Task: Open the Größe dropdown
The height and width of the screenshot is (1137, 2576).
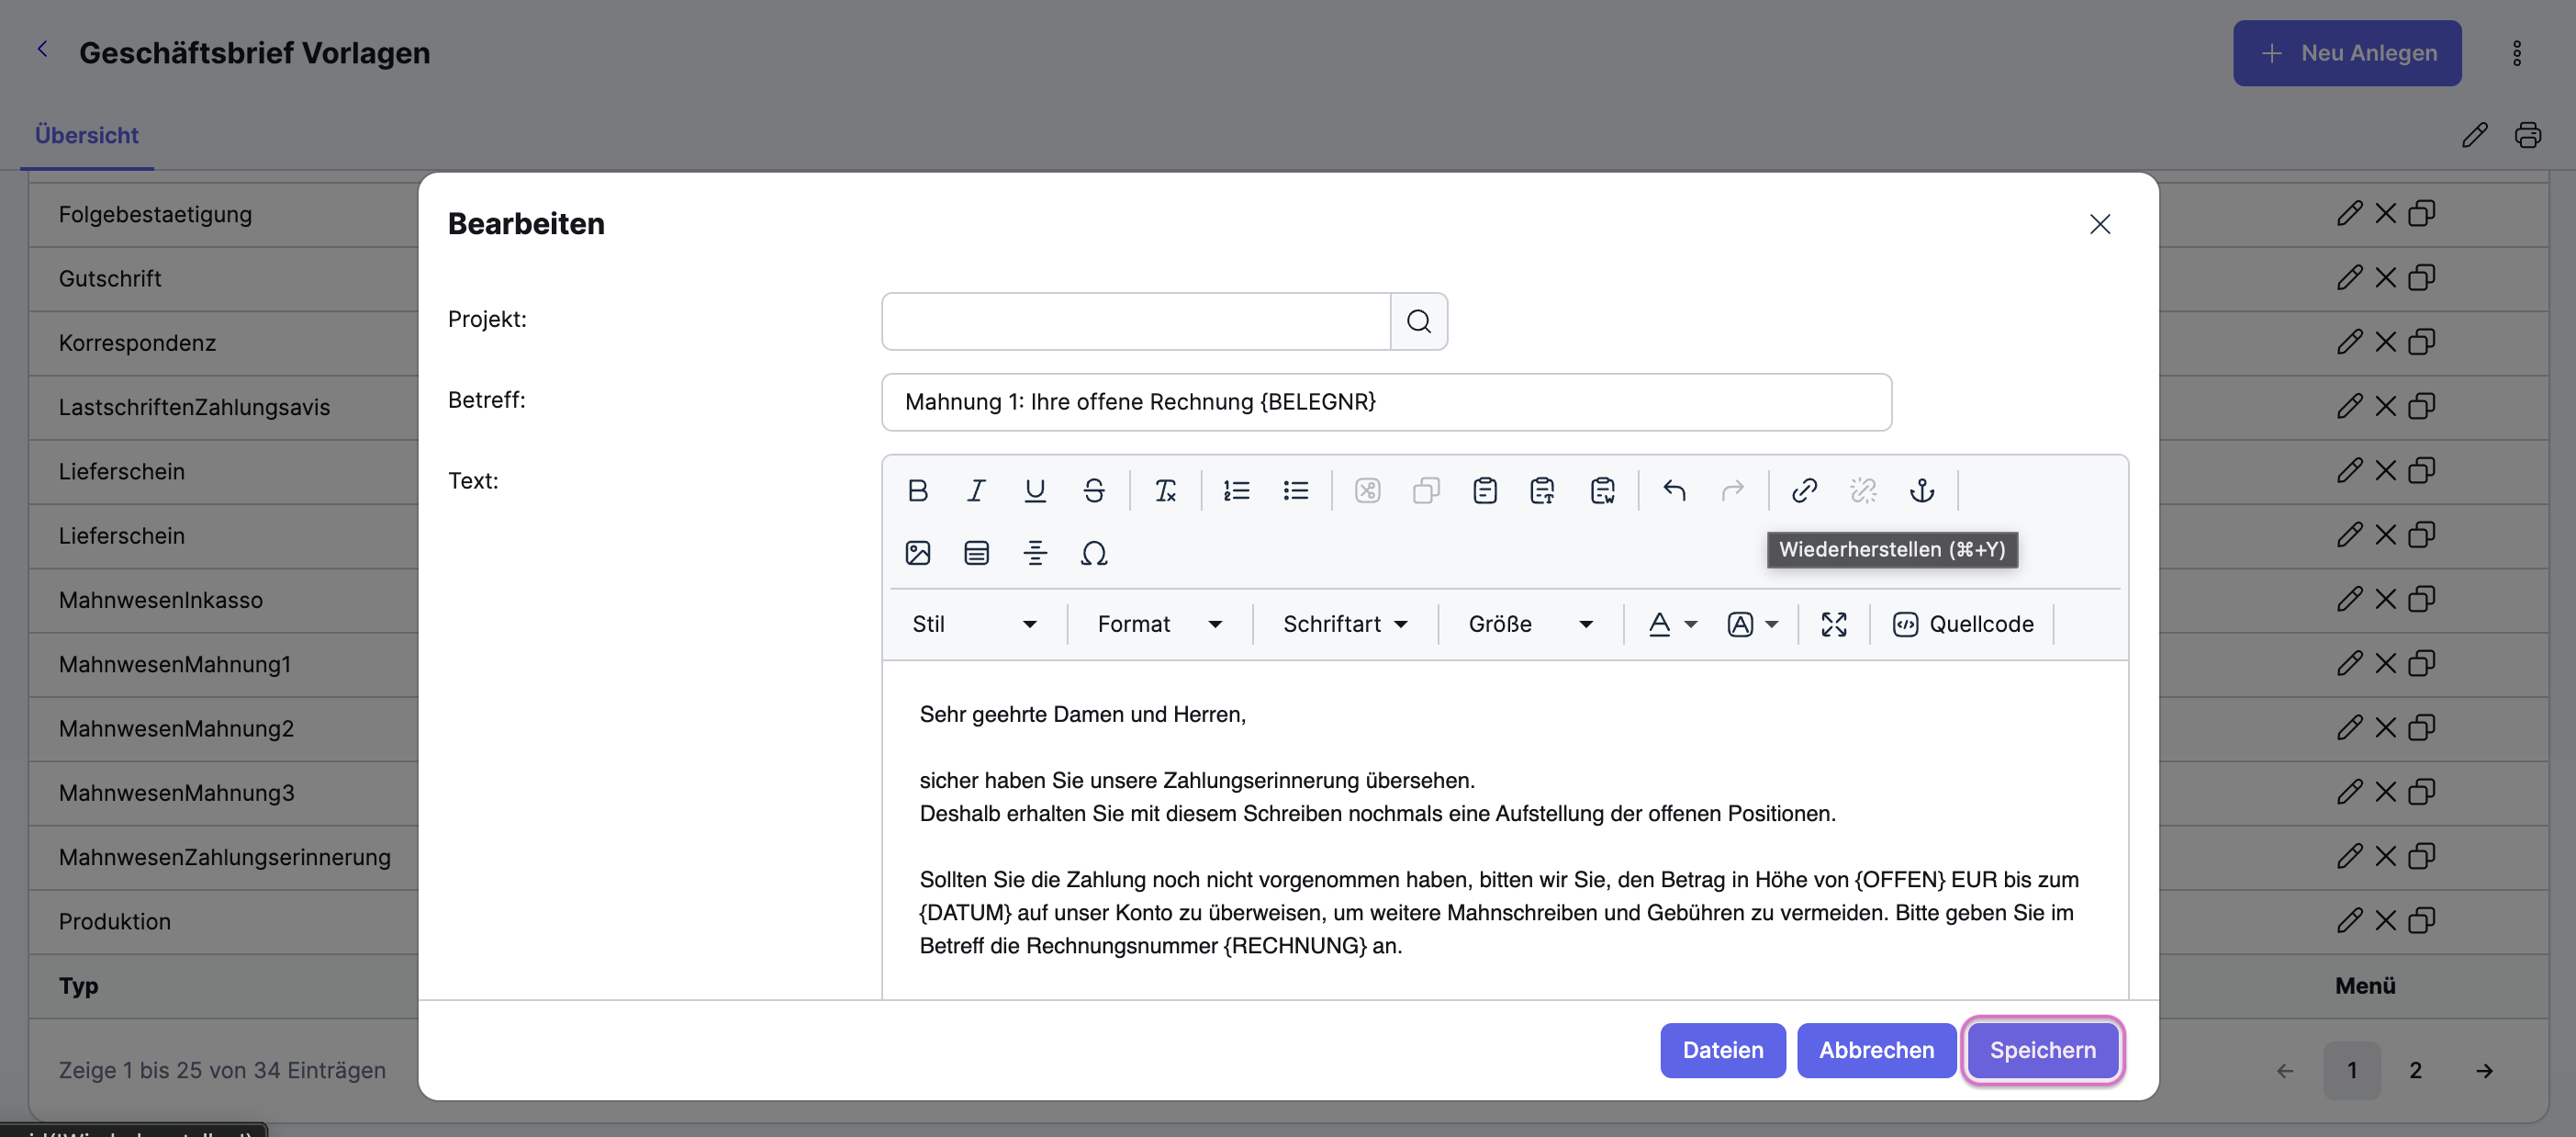Action: tap(1530, 624)
